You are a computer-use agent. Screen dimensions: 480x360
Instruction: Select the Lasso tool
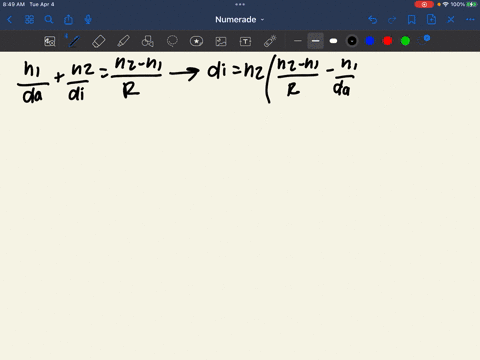tap(172, 41)
